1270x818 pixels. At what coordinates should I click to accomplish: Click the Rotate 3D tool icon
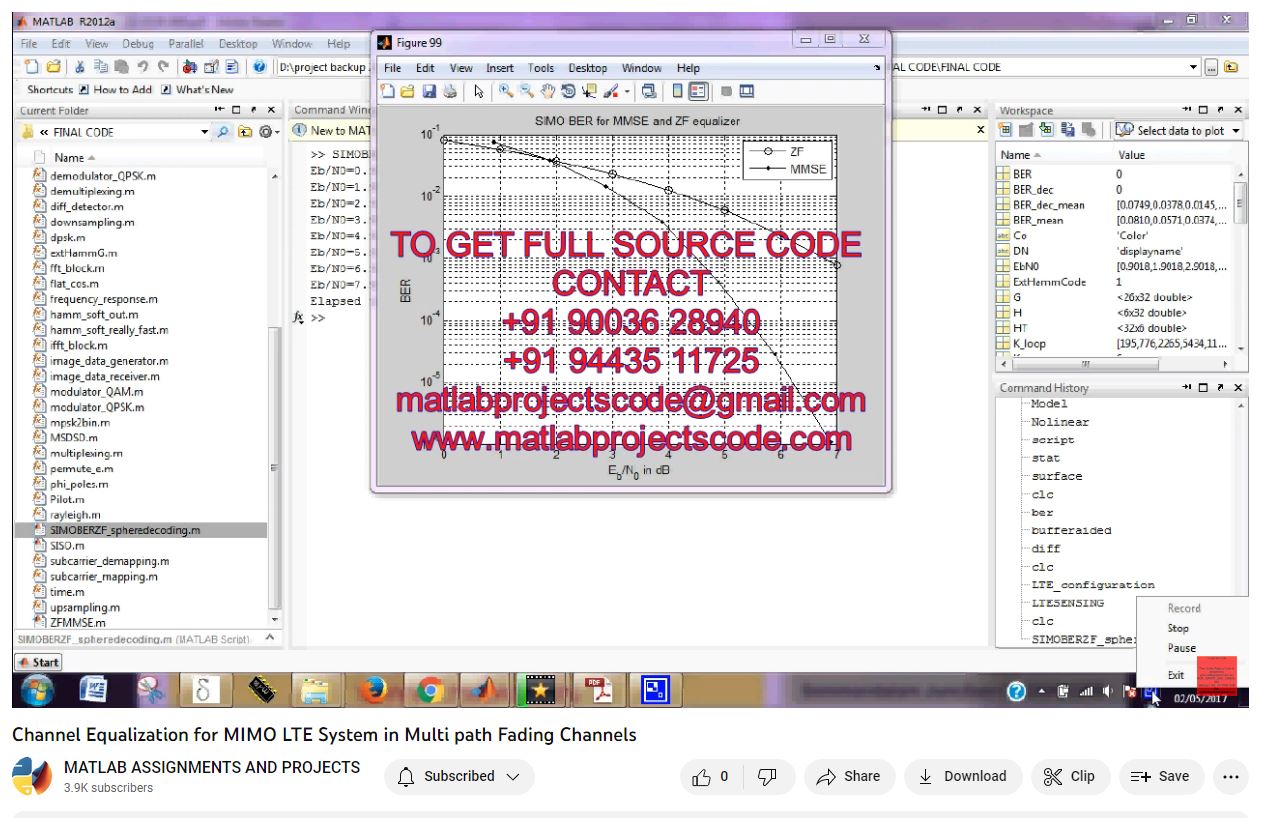pos(567,91)
